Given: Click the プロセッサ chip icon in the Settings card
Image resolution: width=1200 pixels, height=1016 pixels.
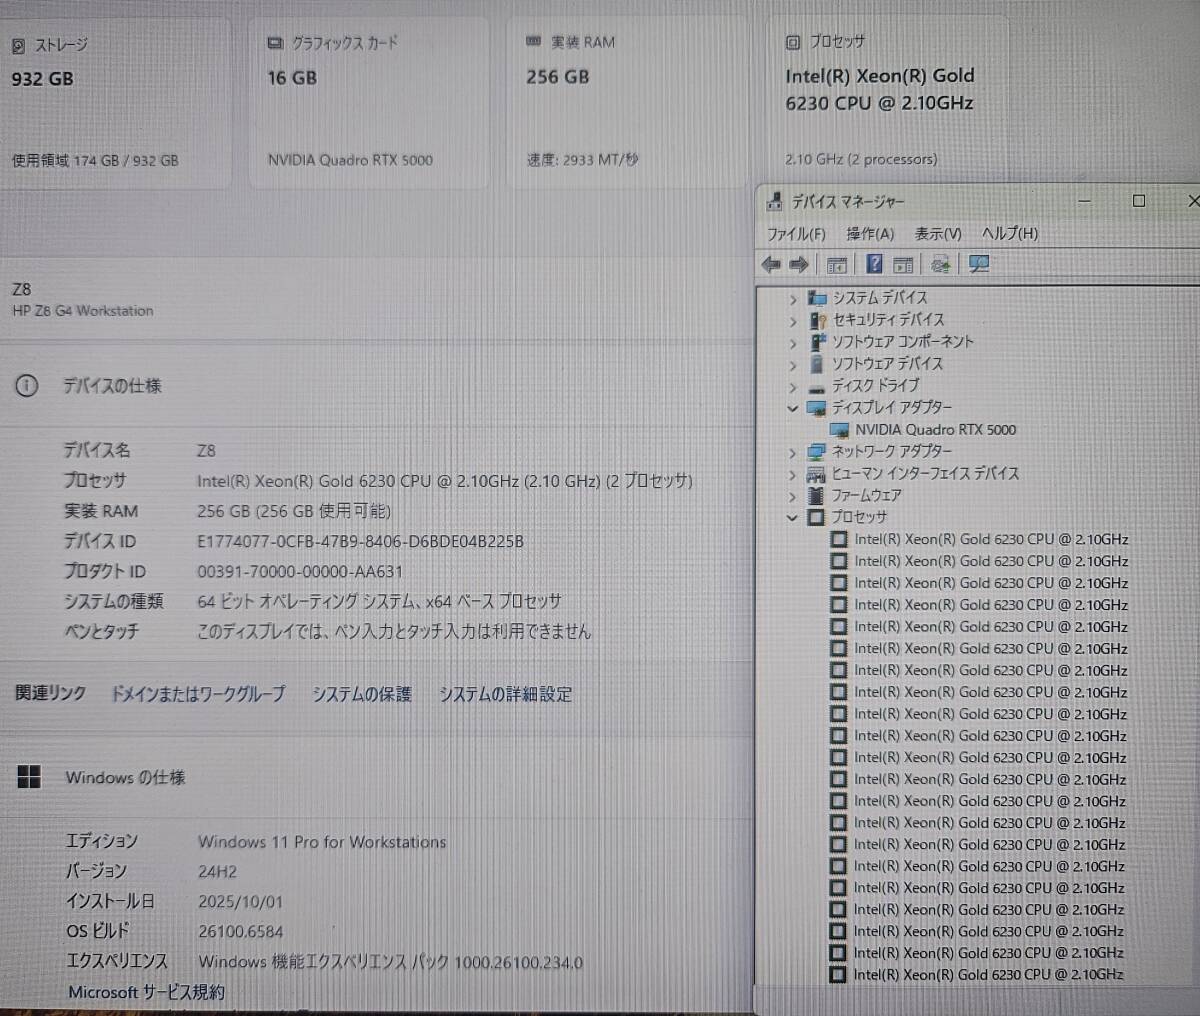Looking at the screenshot, I should click(793, 42).
